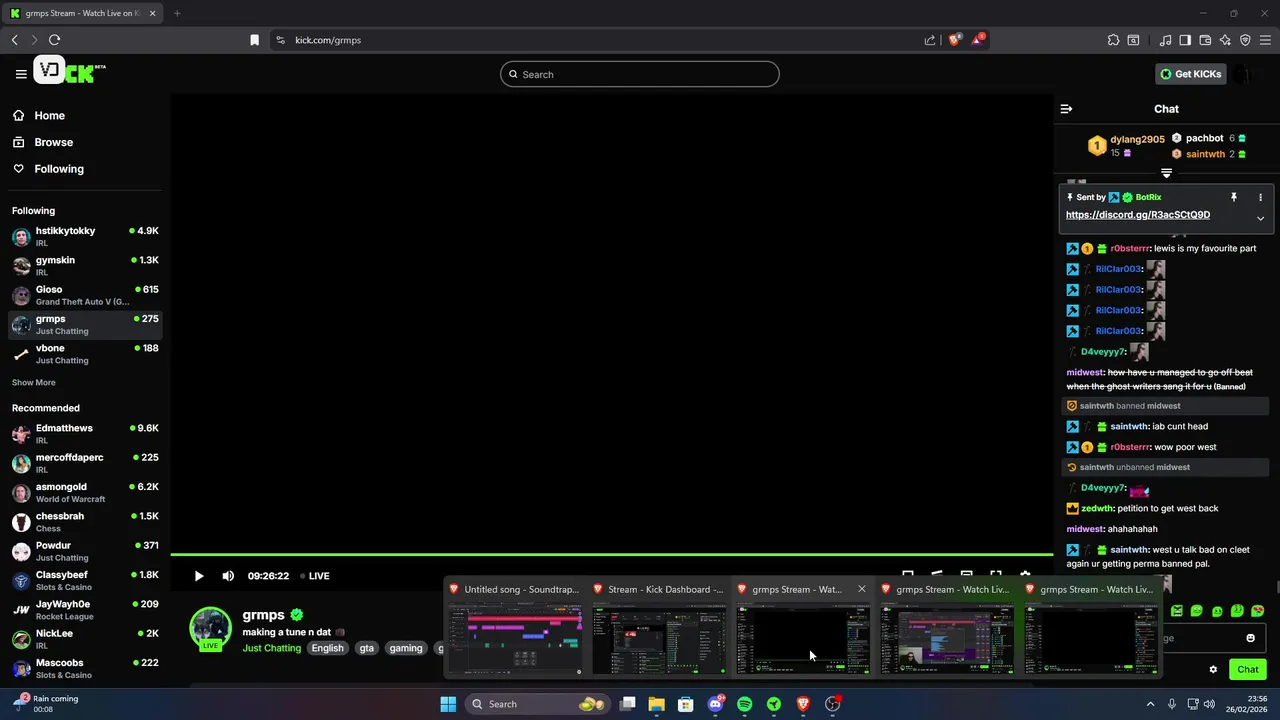1280x720 pixels.
Task: Jump to LIVE in the player
Action: point(313,576)
